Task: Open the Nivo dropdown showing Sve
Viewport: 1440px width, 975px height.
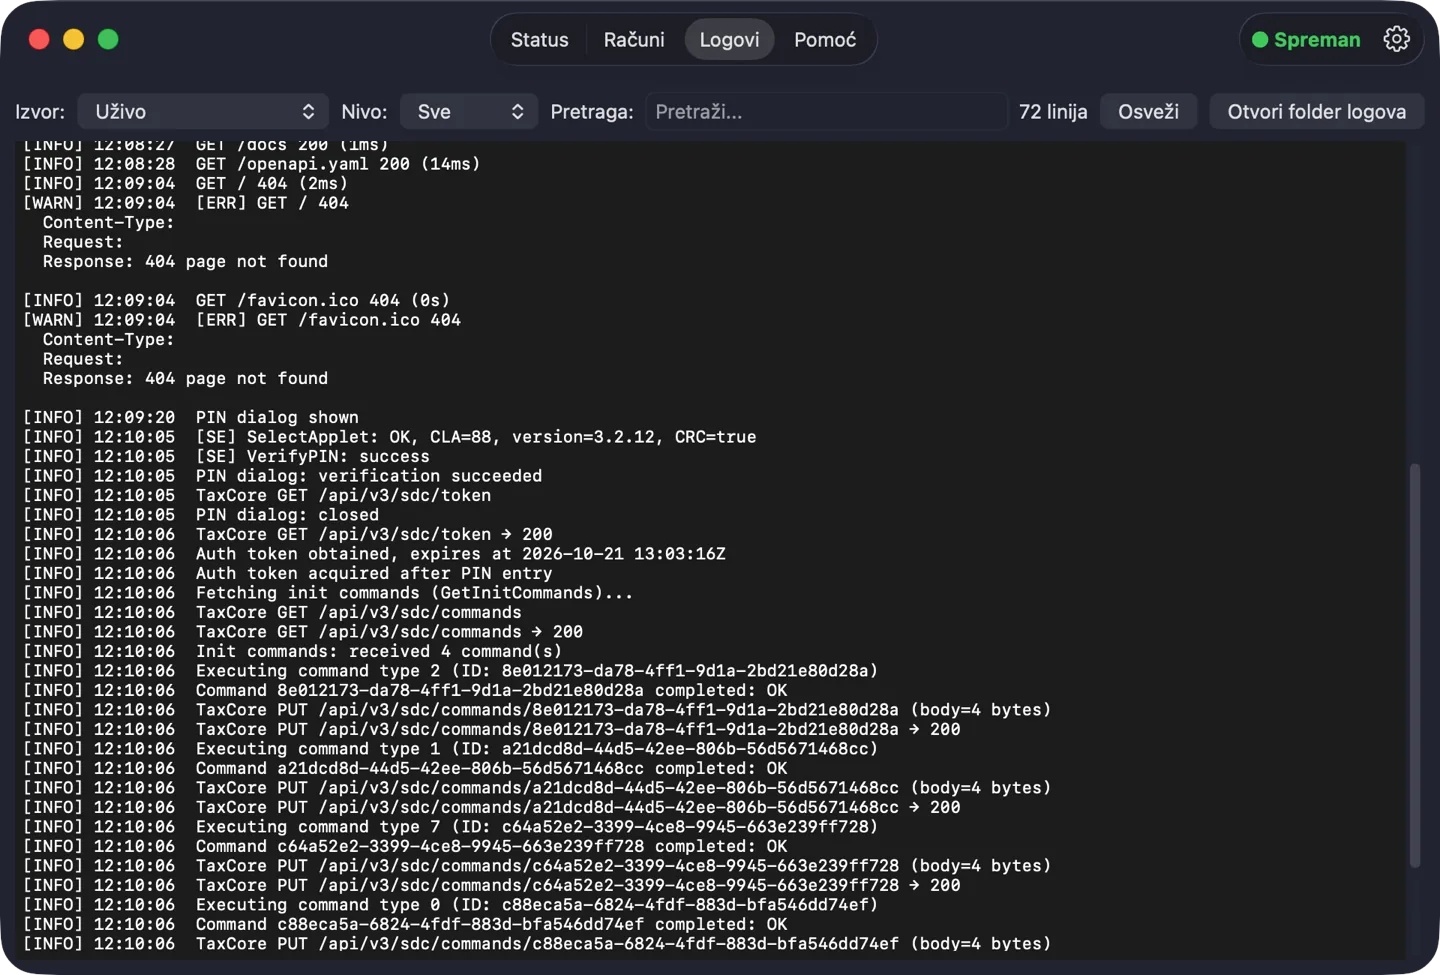Action: pos(469,112)
